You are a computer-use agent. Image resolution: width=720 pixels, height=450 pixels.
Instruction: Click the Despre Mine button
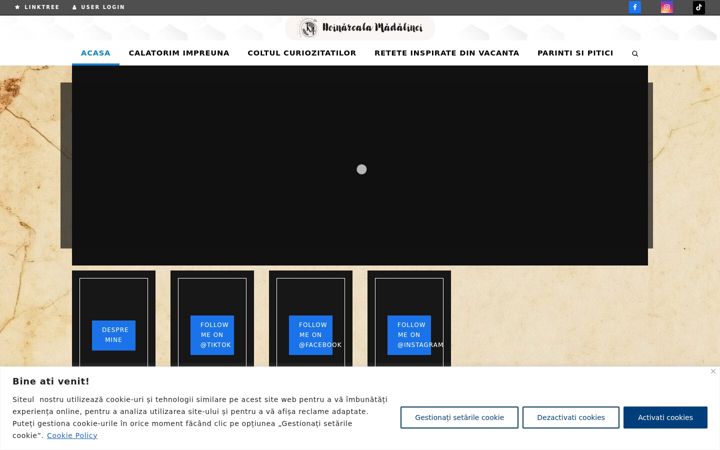(113, 335)
